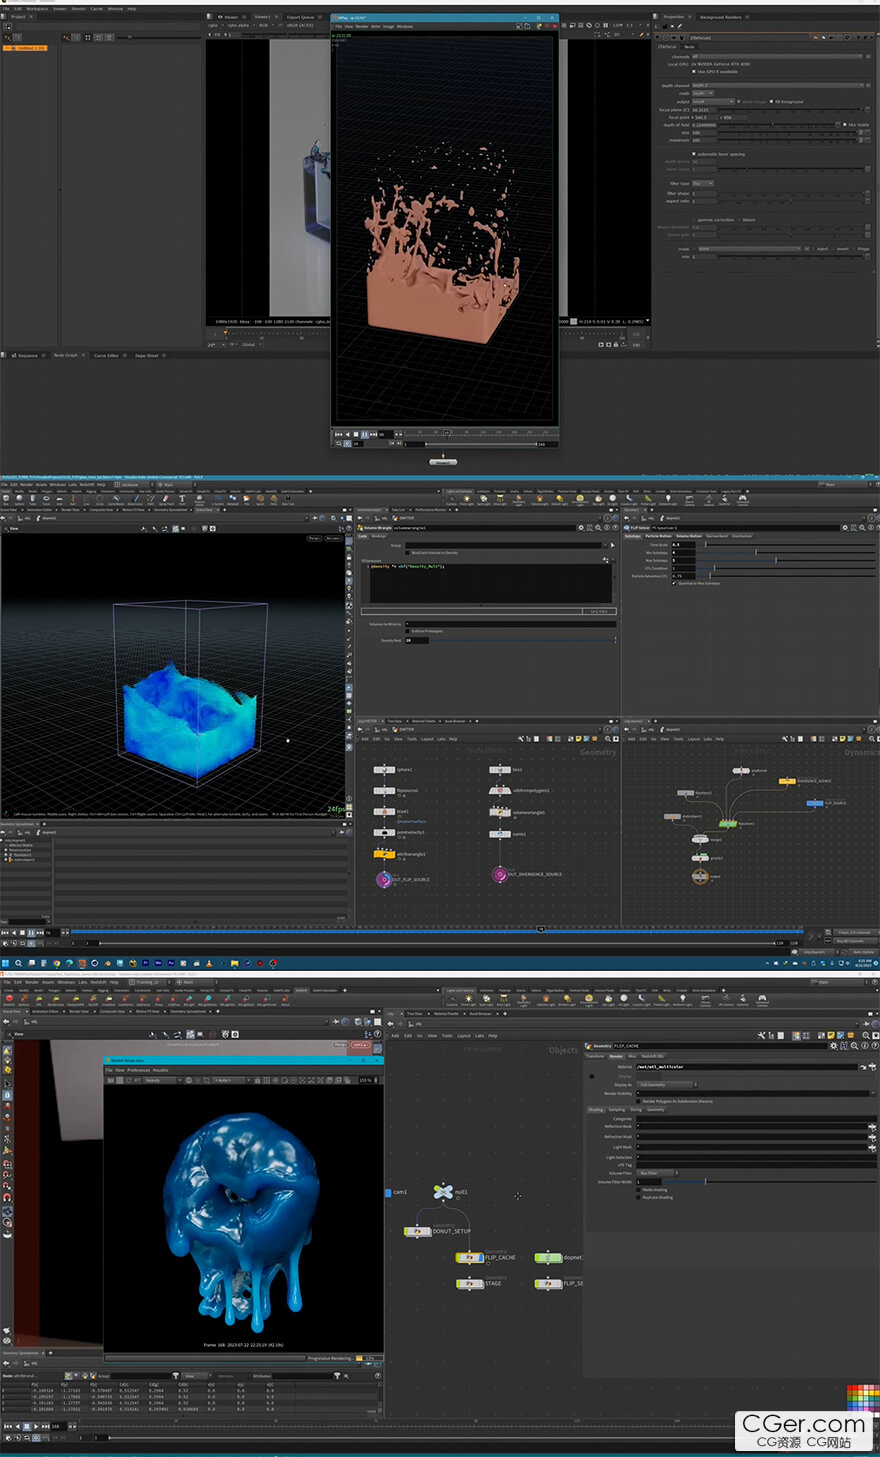Select the pointvelocity1 node
This screenshot has width=880, height=1457.
(x=384, y=833)
